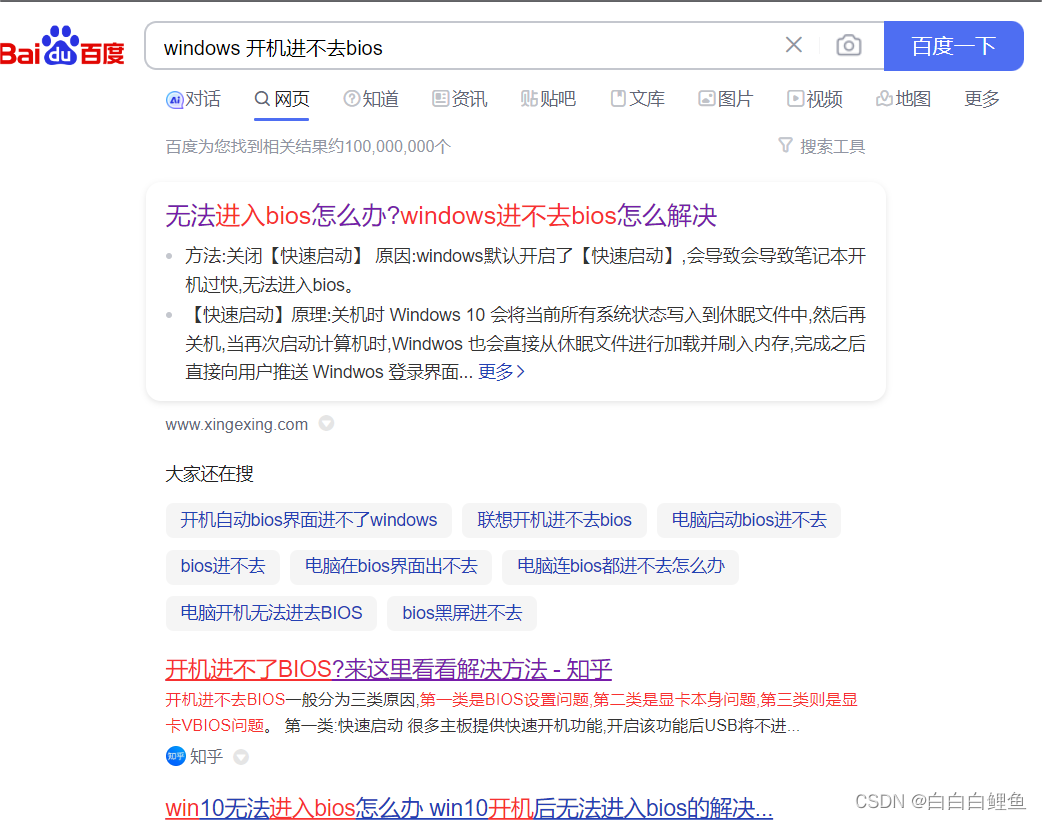This screenshot has height=820, width=1042.
Task: Go to the 文库 tab
Action: [637, 99]
